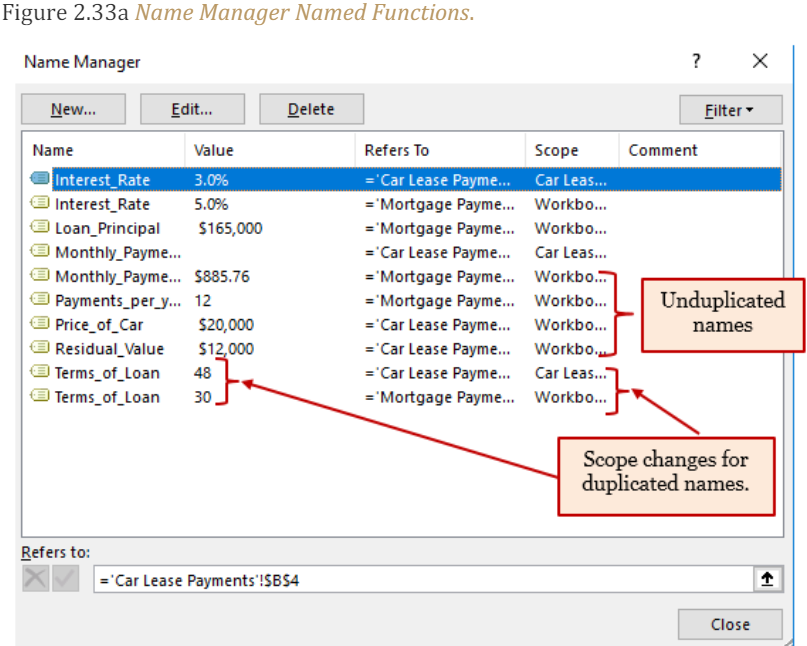Click the confirm checkmark icon beside Refers to
This screenshot has width=807, height=646.
[x=65, y=578]
